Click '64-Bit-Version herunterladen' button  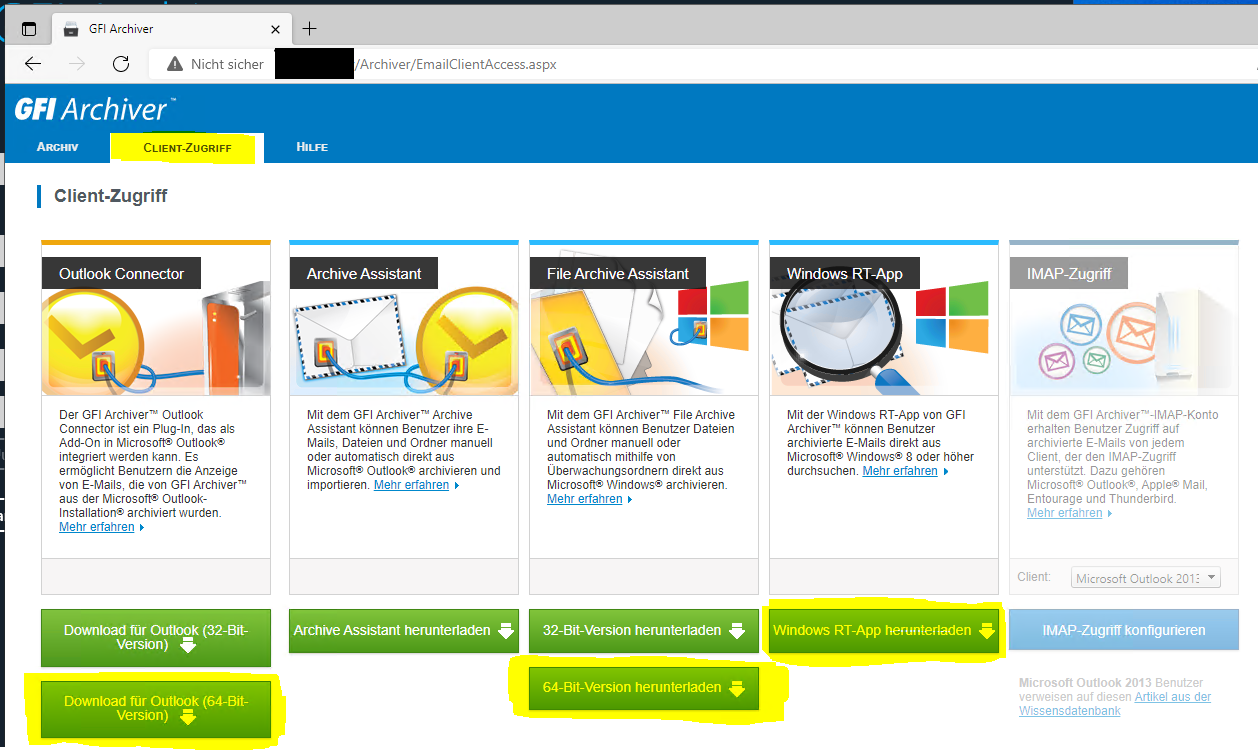pos(644,688)
